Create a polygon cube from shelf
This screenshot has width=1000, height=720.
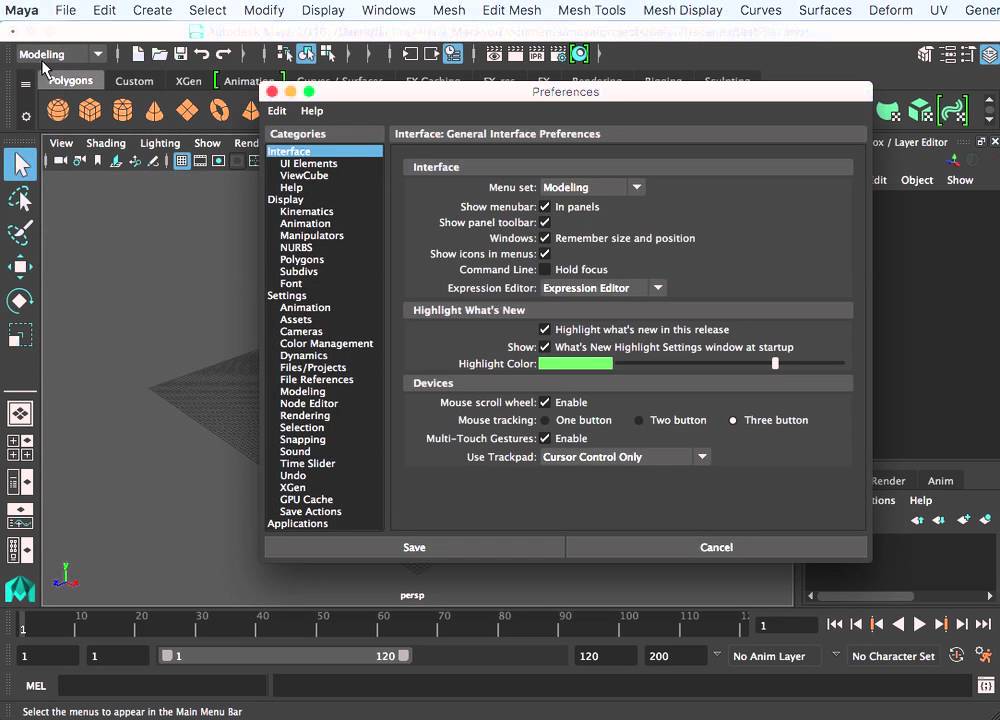pyautogui.click(x=90, y=110)
